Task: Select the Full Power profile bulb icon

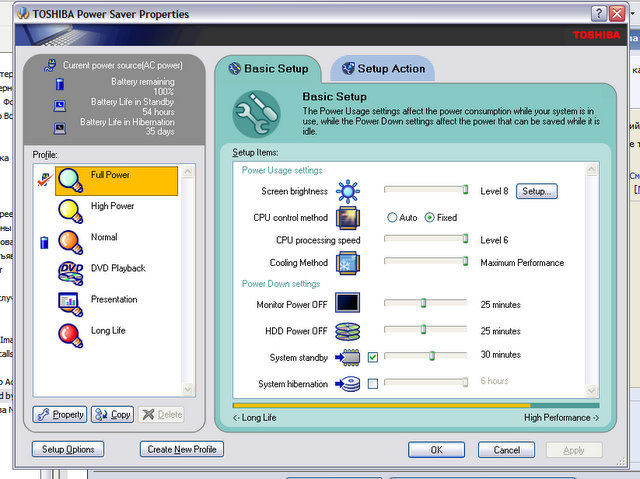Action: tap(70, 180)
